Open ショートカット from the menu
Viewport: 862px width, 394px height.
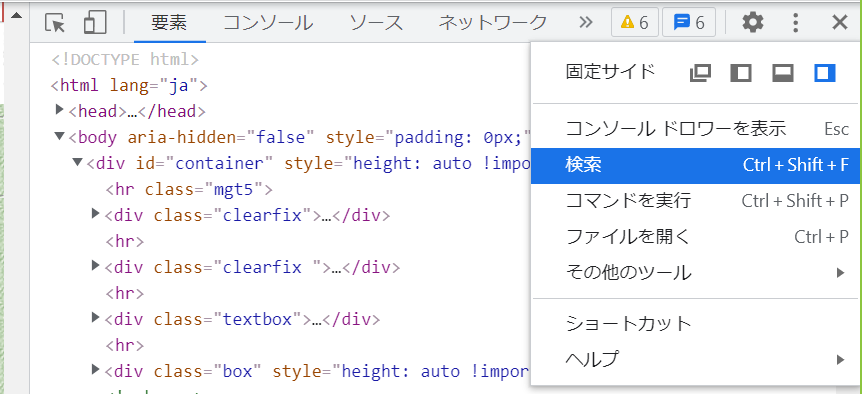click(695, 324)
